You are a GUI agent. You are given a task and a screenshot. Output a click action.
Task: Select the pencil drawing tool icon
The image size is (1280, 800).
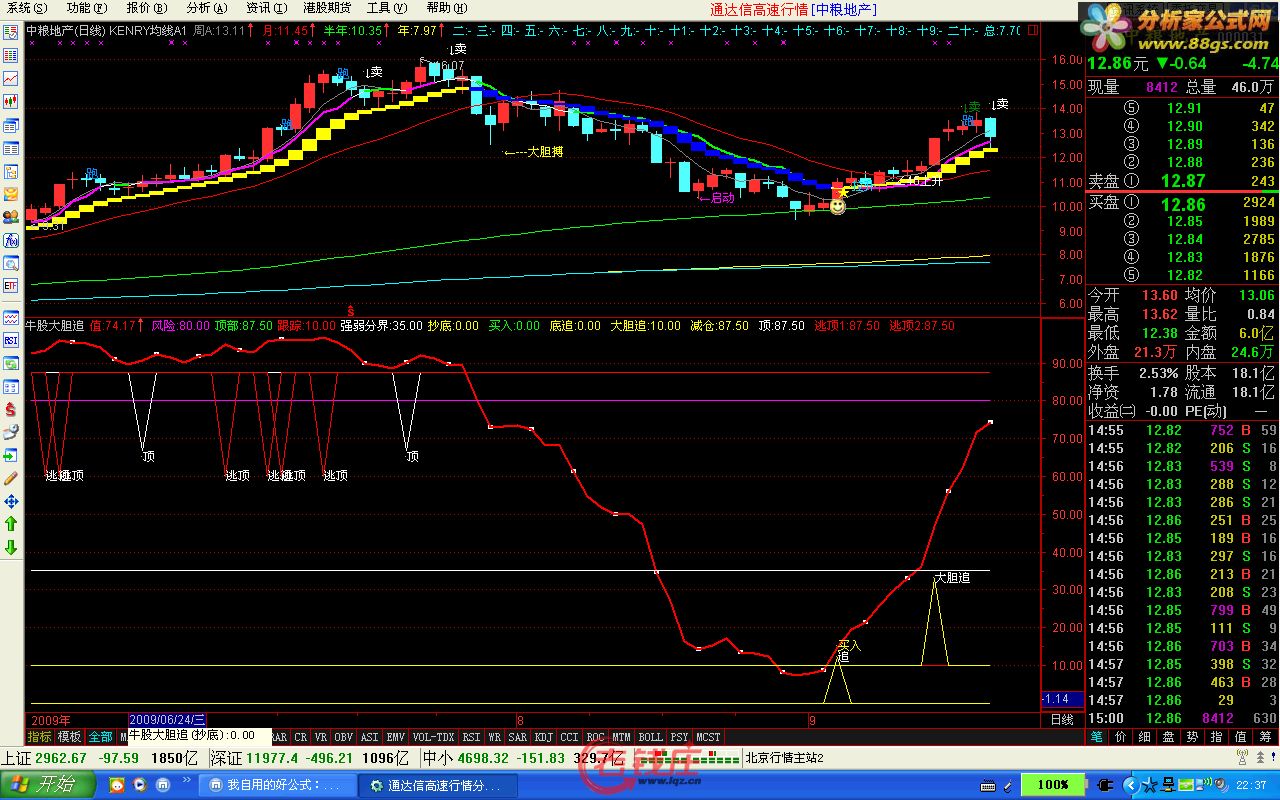(11, 478)
